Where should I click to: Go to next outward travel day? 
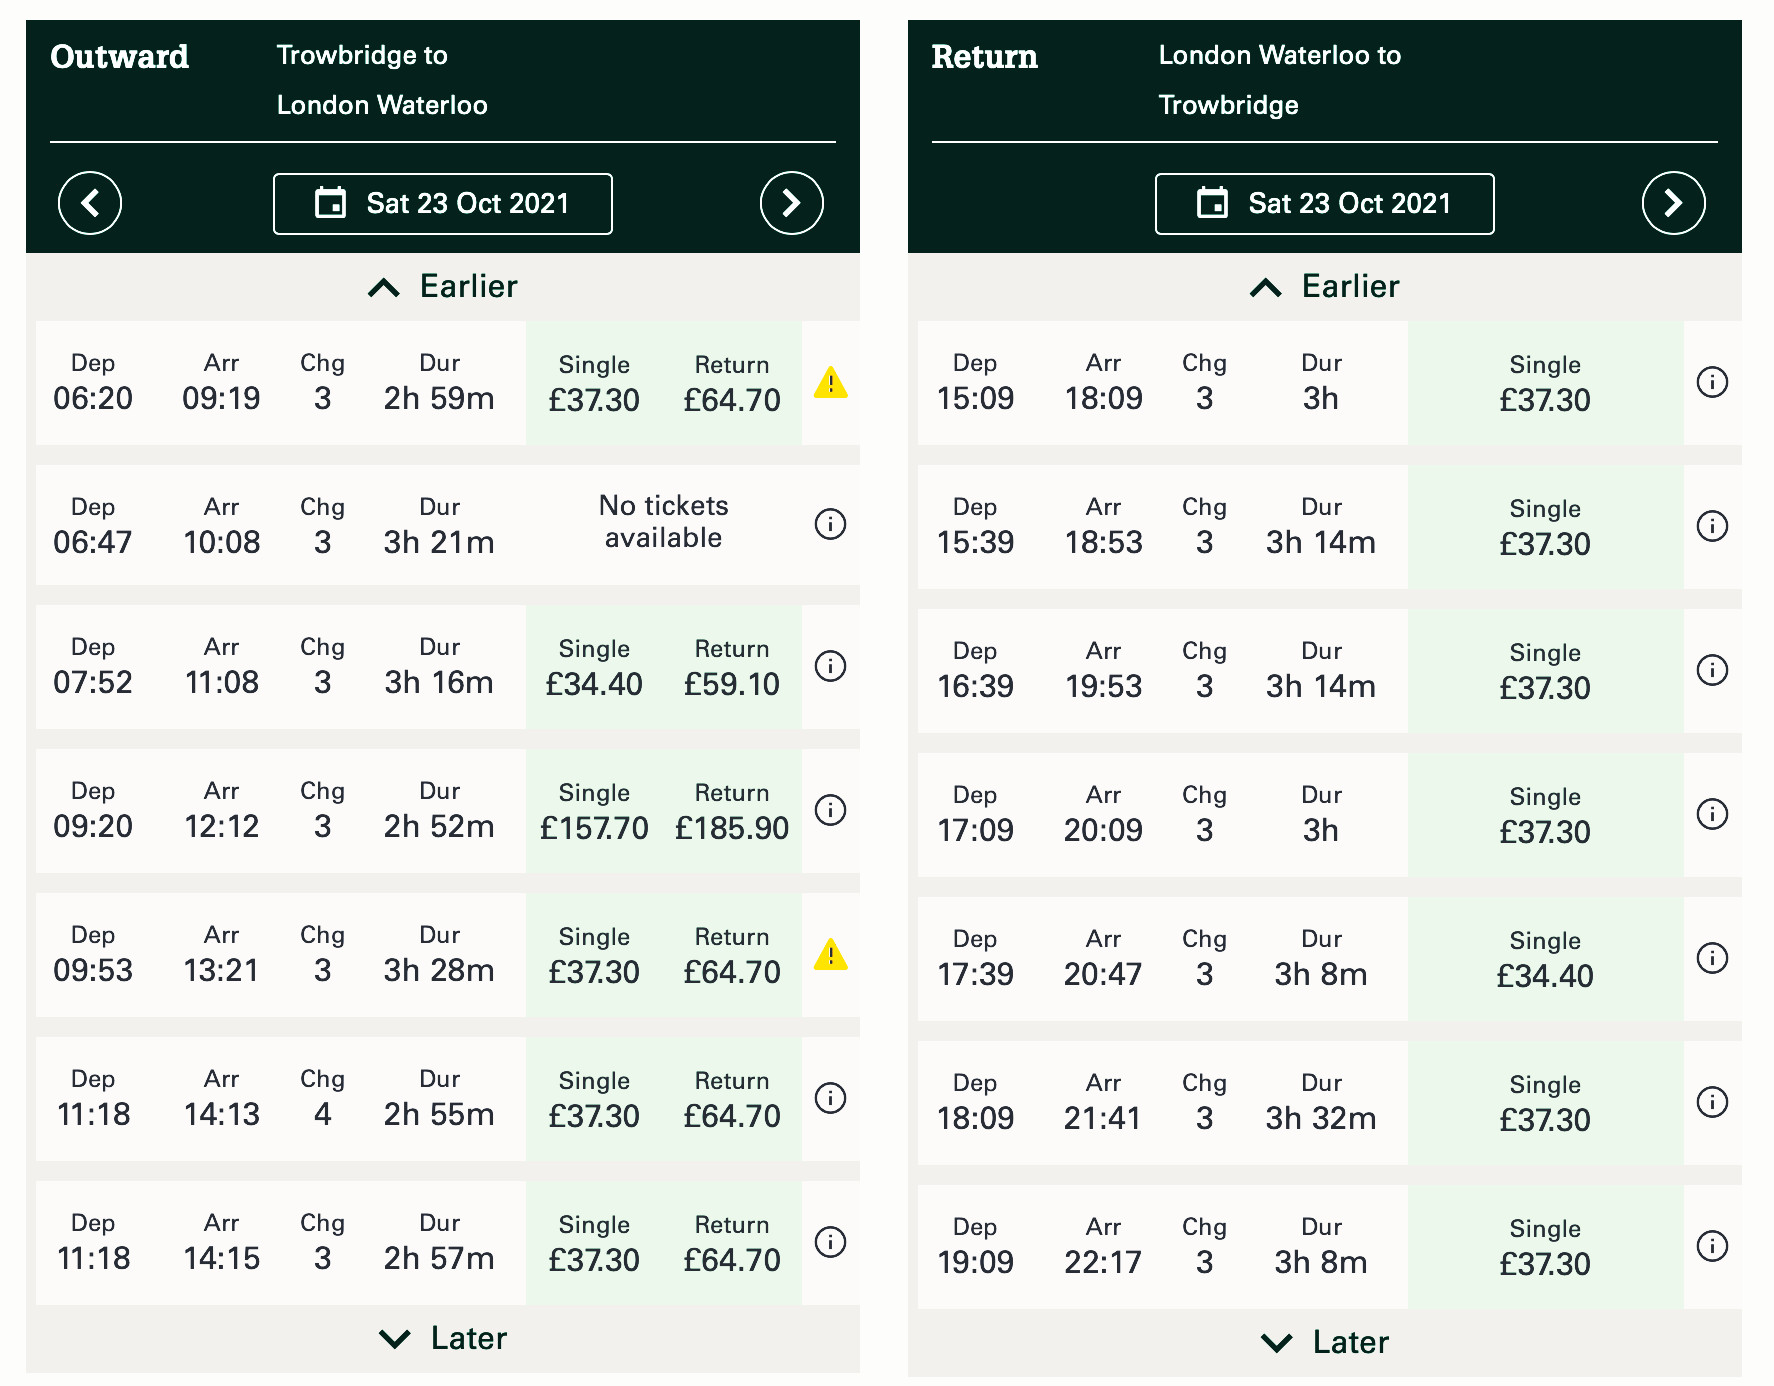click(791, 203)
